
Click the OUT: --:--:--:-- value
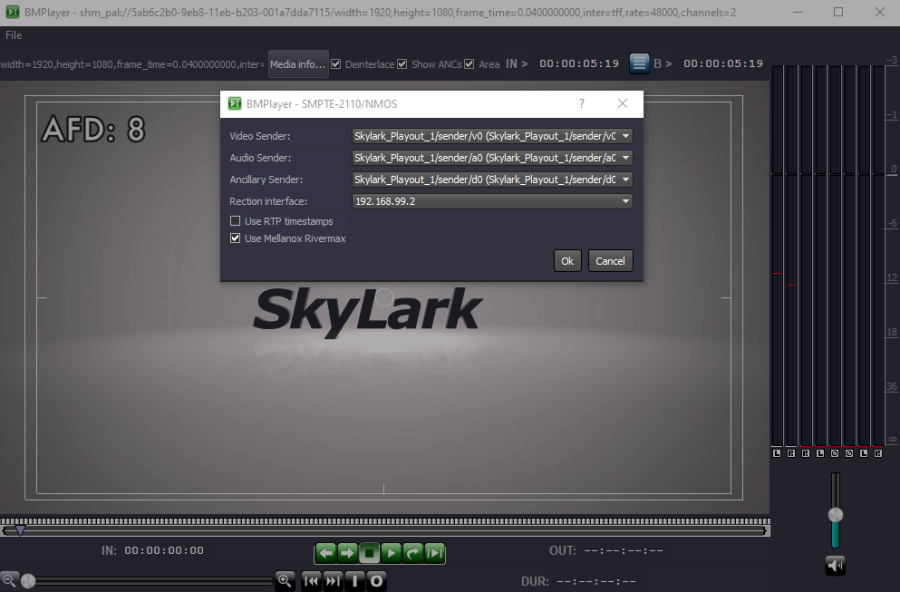[623, 551]
